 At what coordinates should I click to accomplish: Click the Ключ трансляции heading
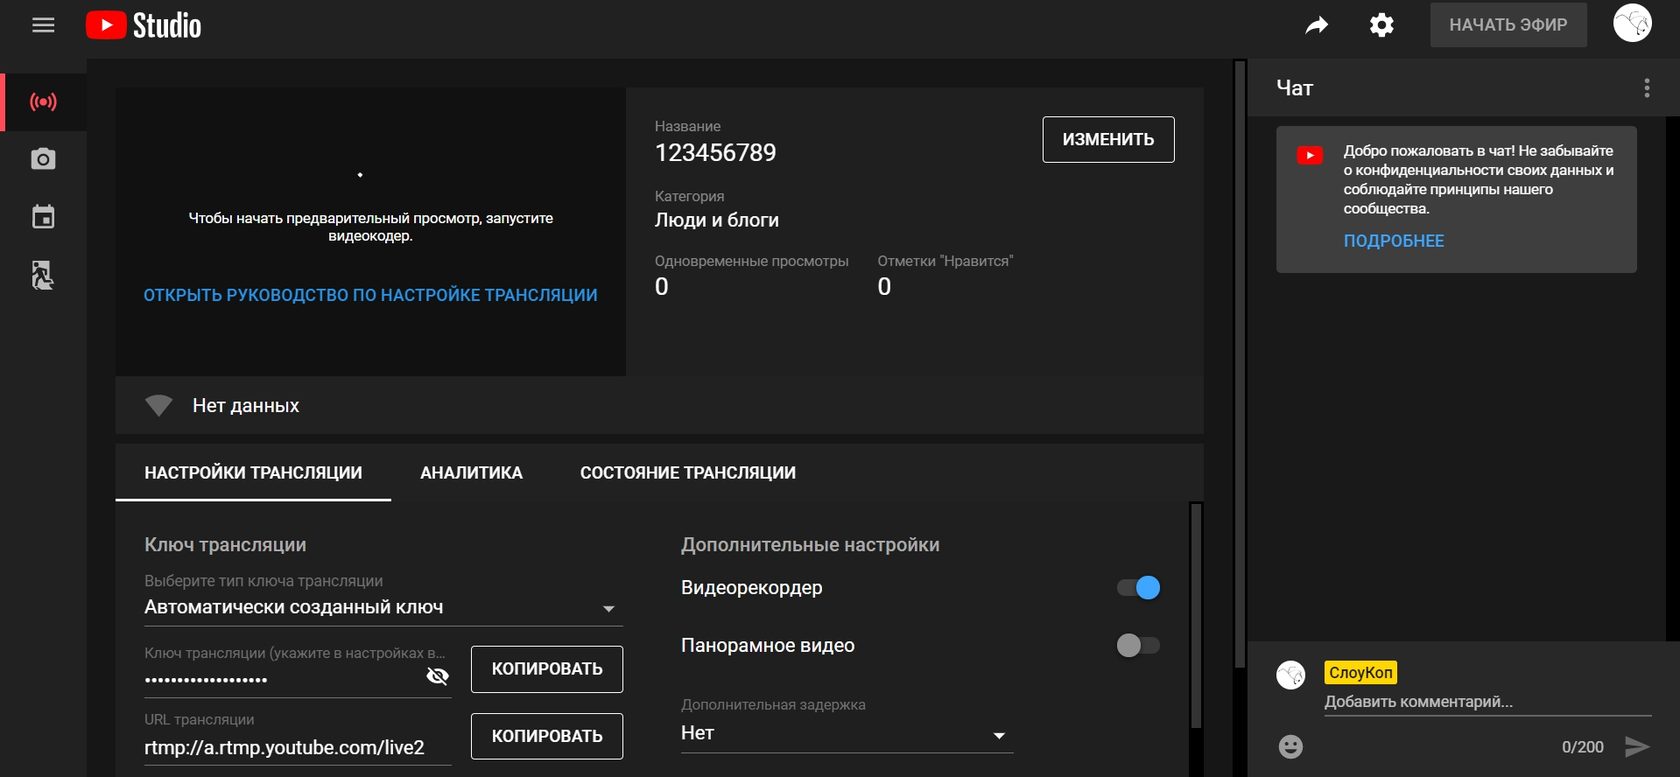(x=225, y=545)
